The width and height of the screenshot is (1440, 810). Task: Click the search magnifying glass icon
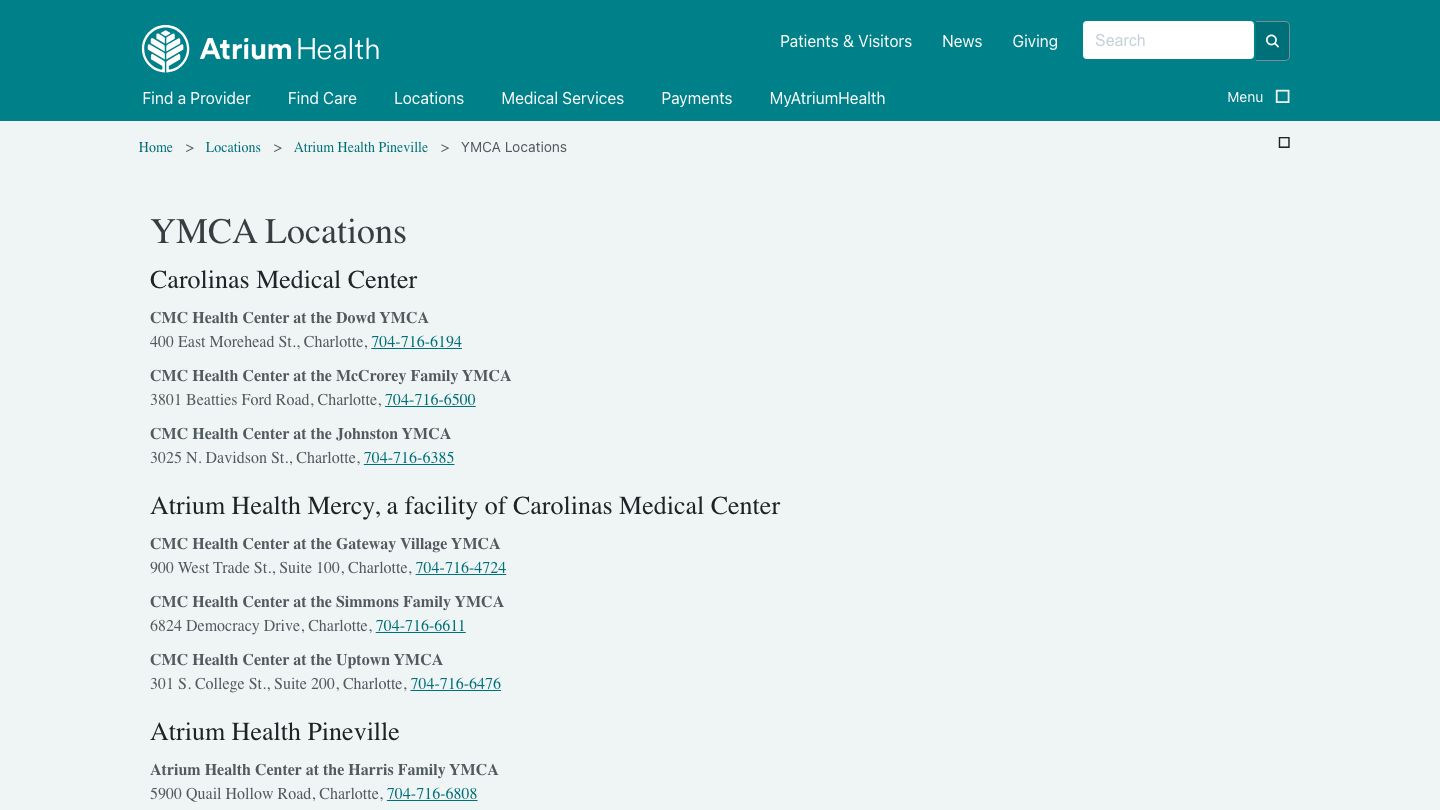[x=1271, y=40]
